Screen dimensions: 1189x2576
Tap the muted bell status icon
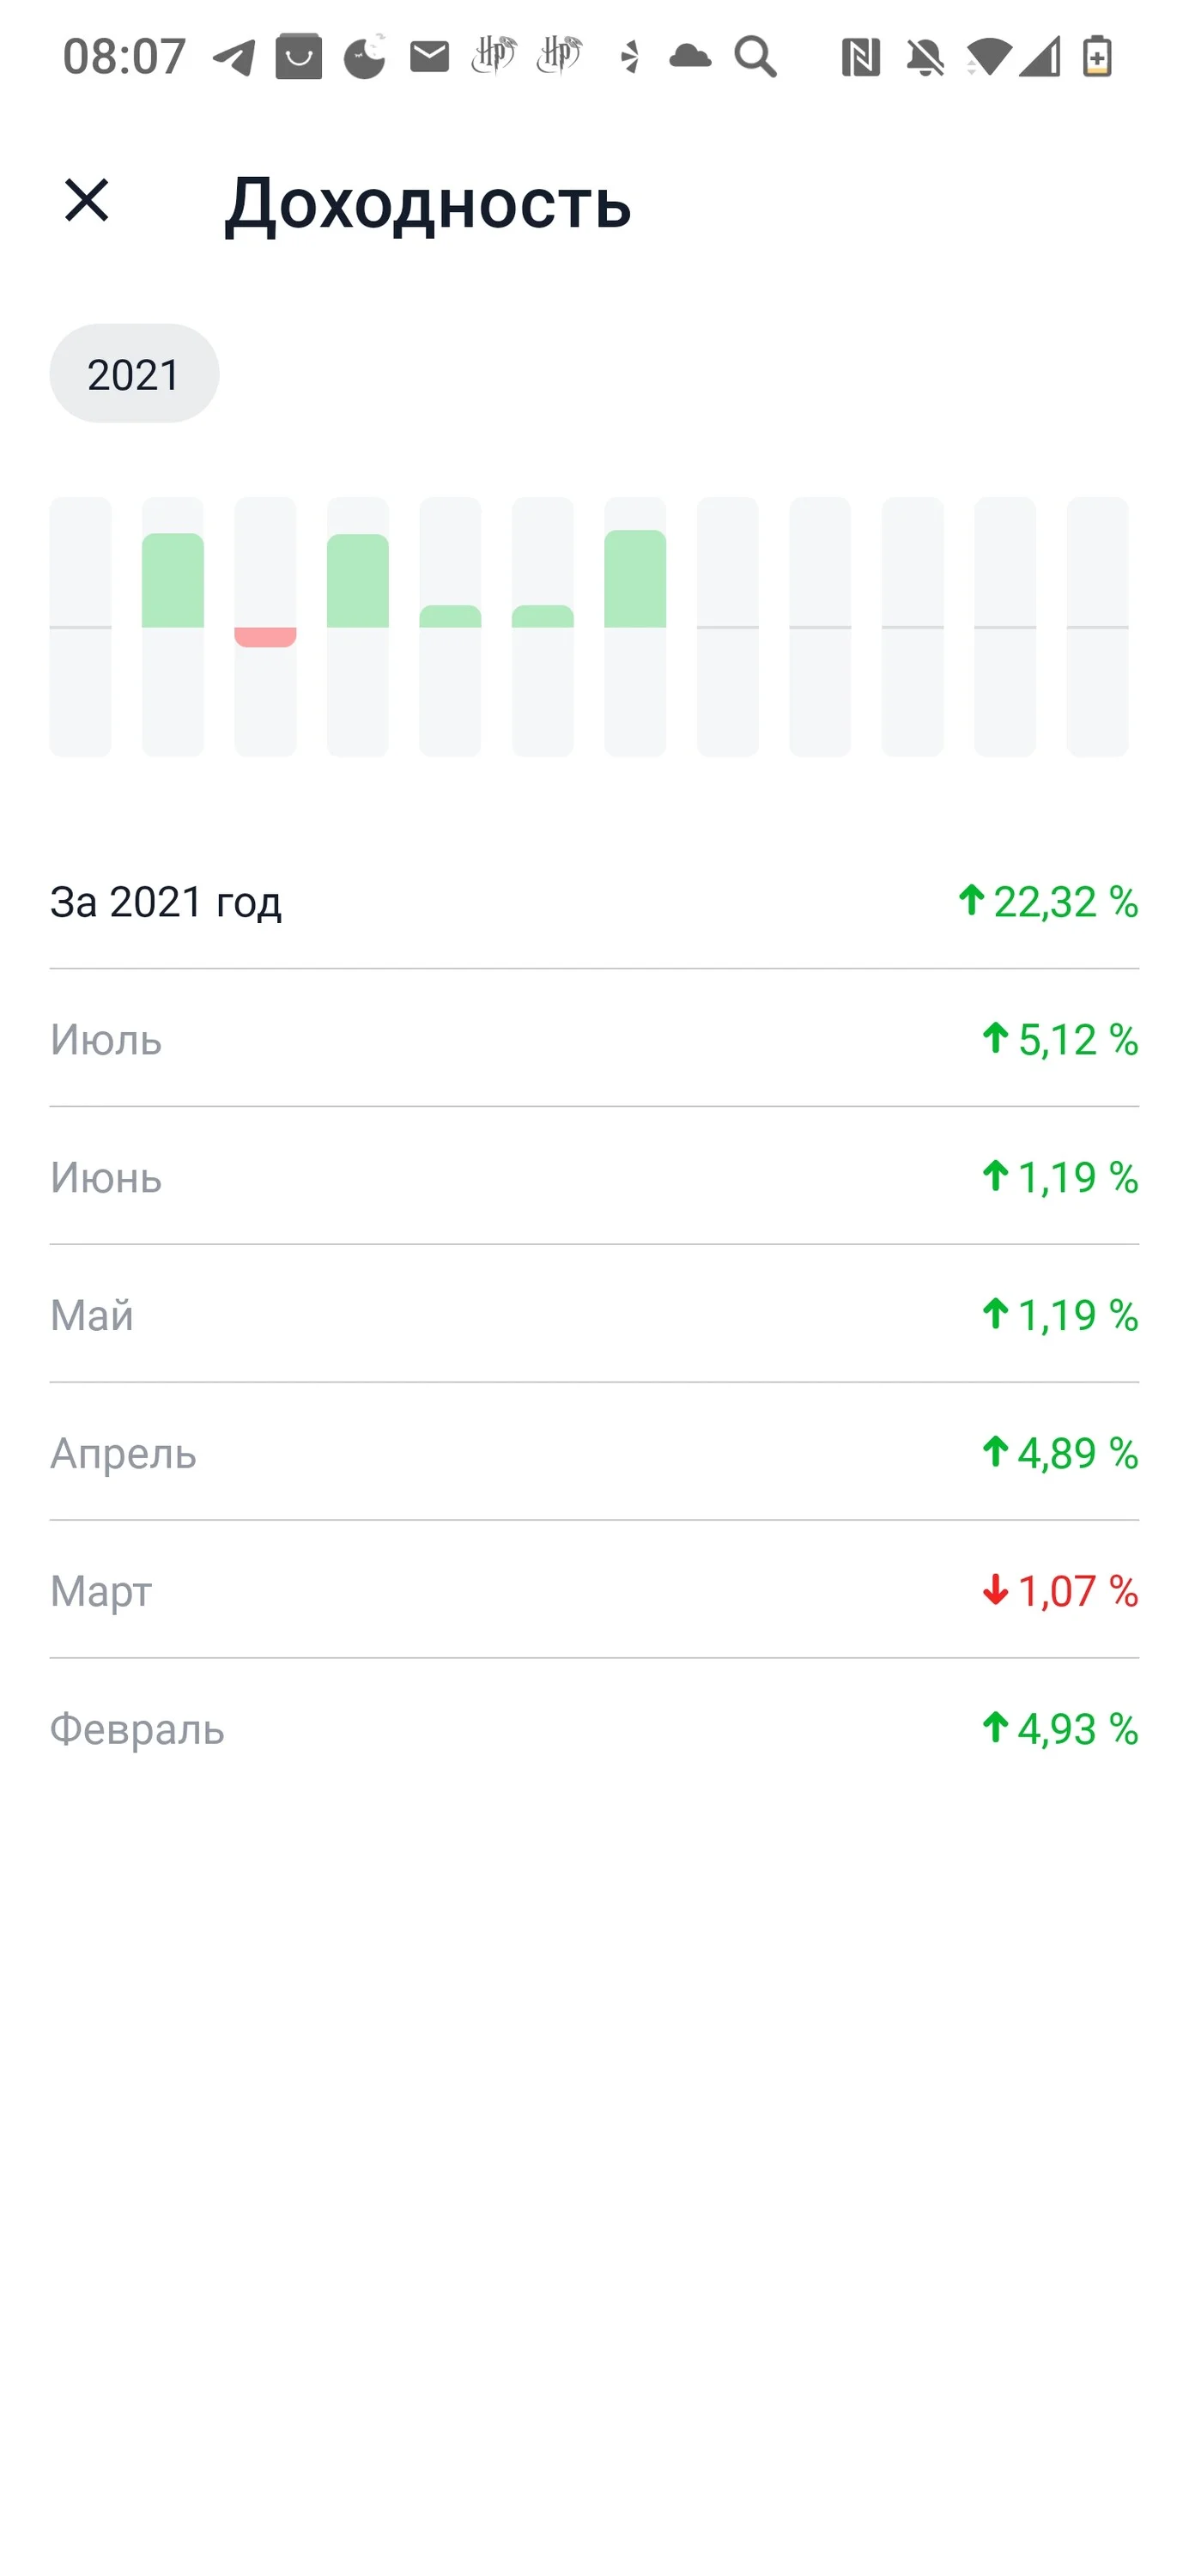coord(925,57)
